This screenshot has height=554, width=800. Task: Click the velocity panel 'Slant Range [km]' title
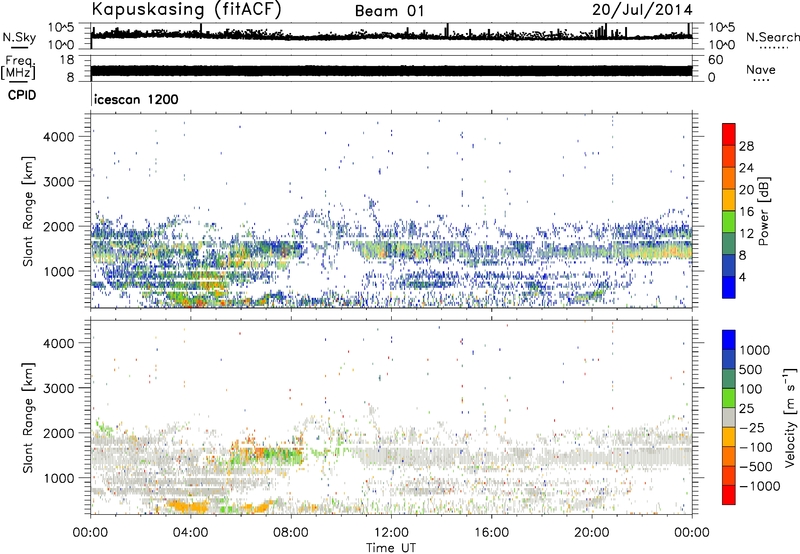pyautogui.click(x=28, y=418)
